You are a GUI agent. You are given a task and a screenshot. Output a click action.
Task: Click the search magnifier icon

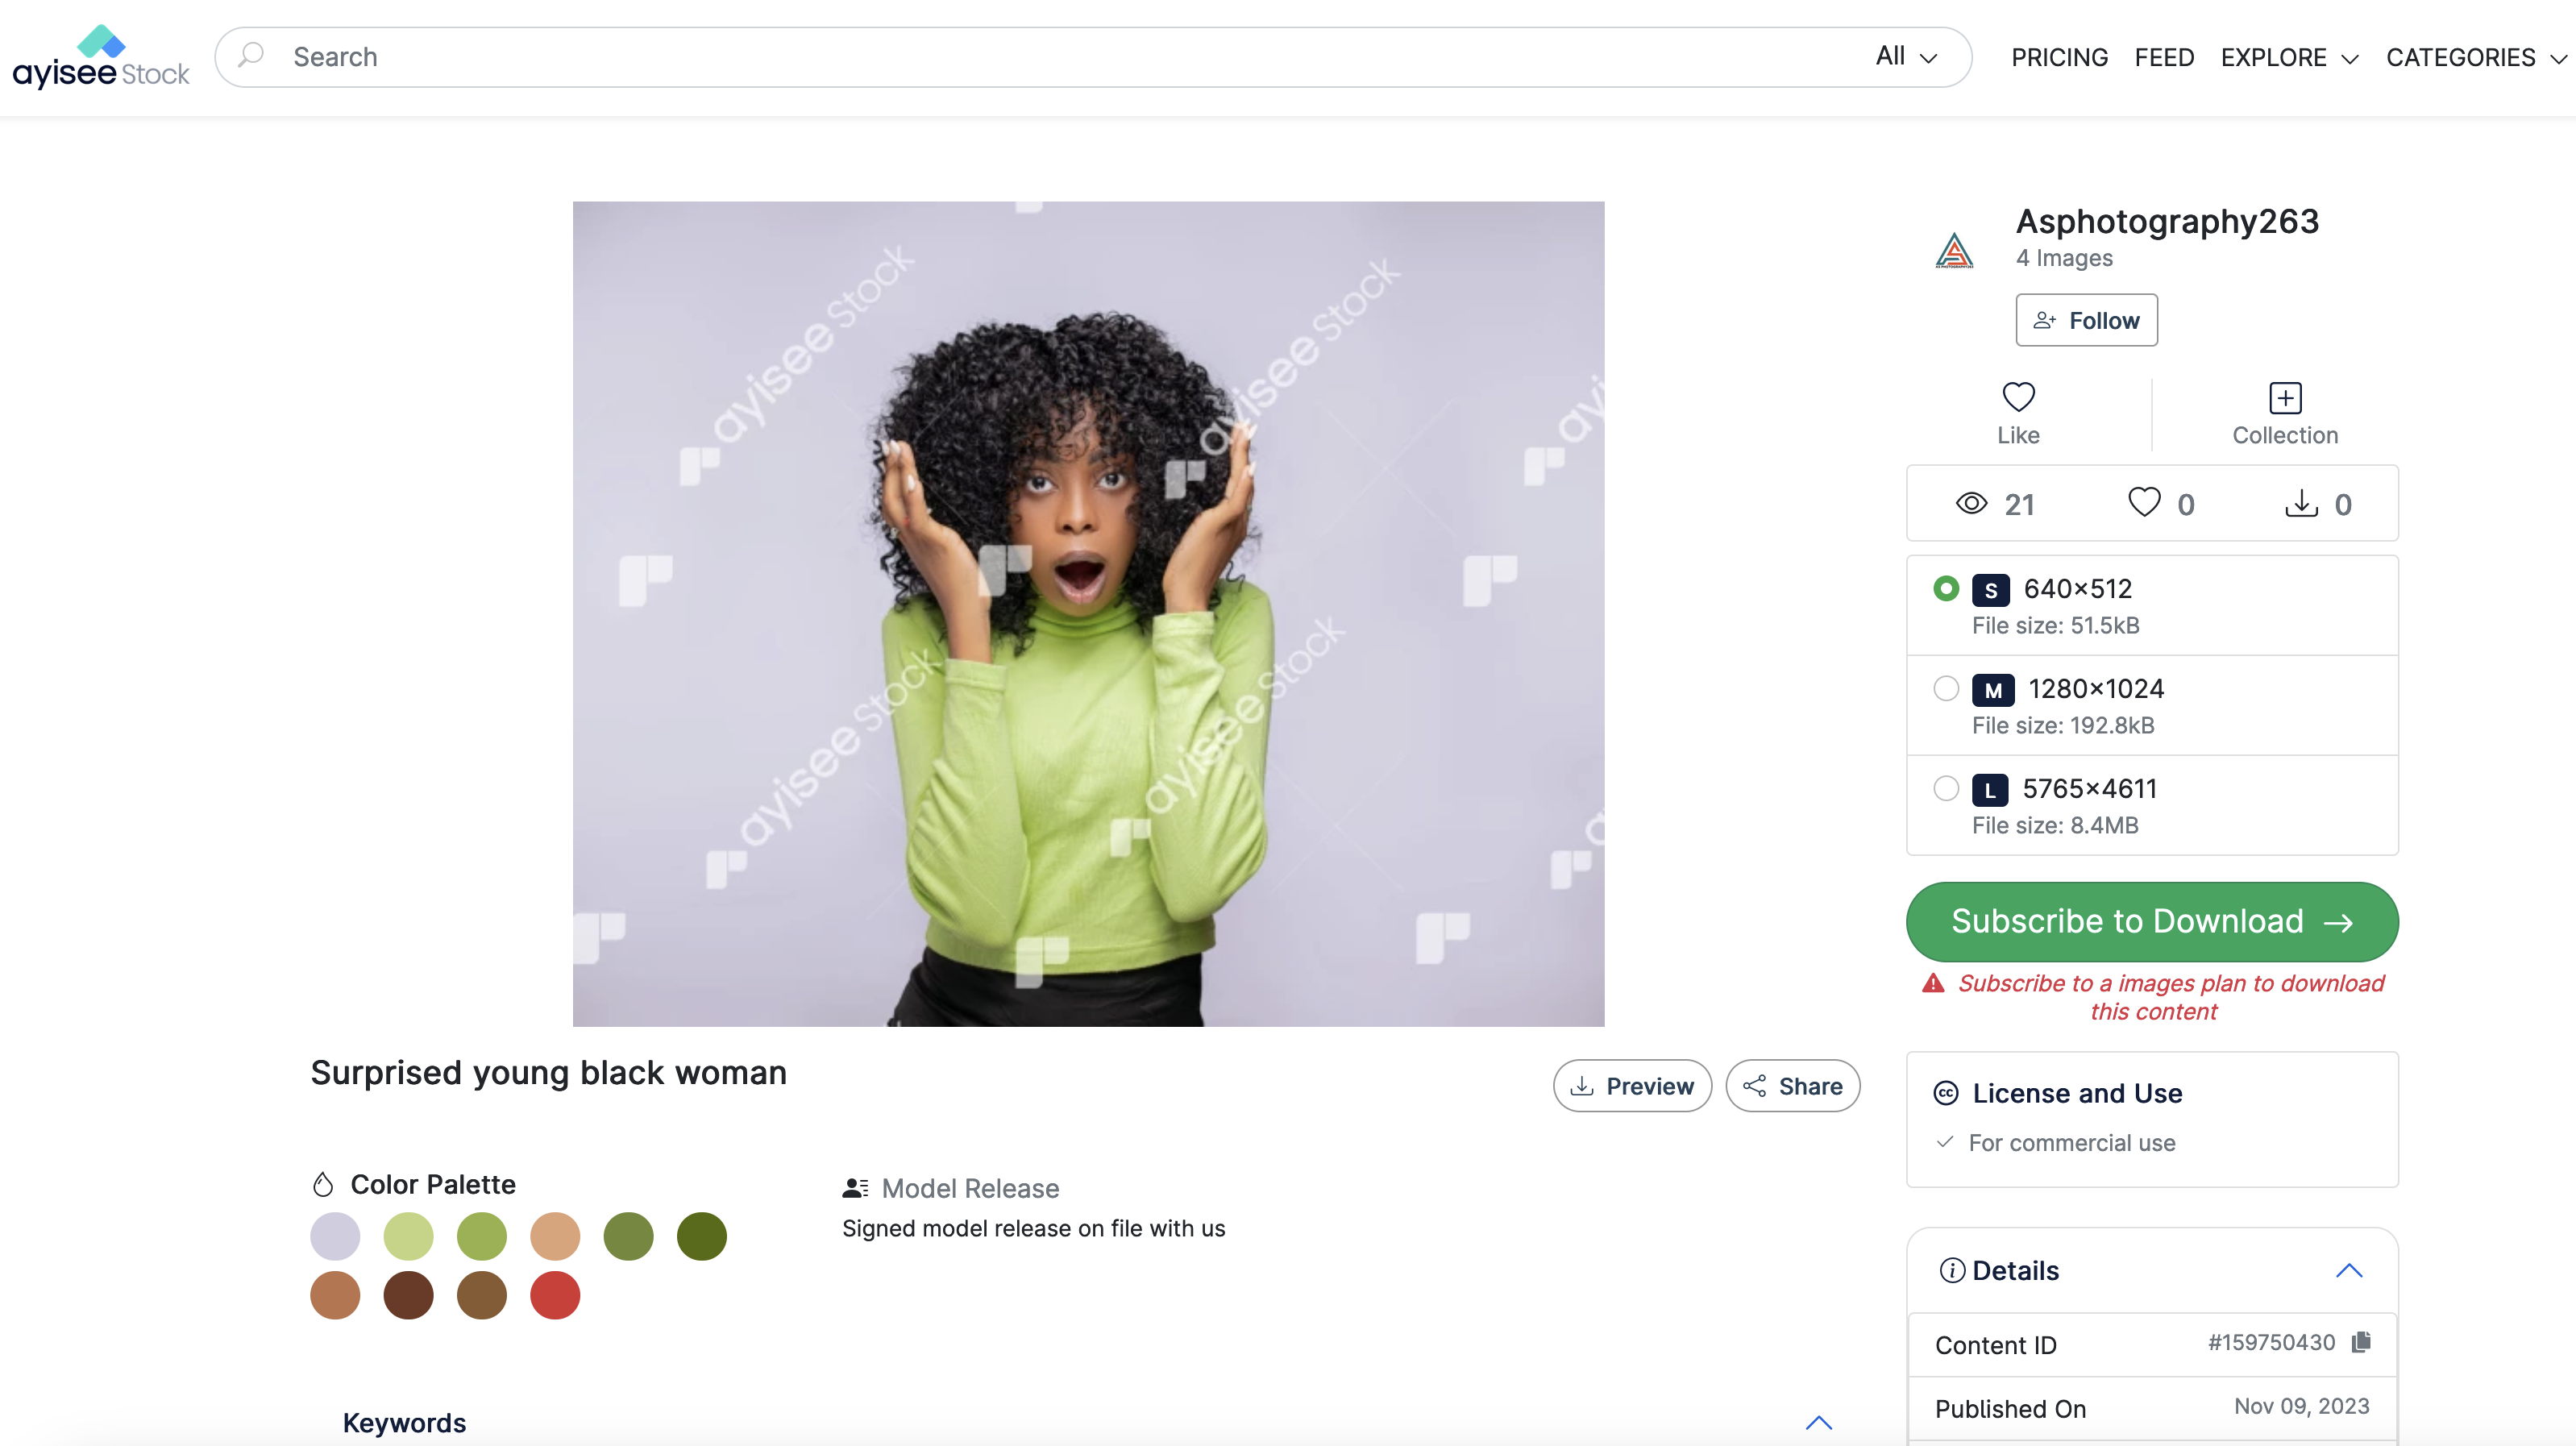(x=251, y=55)
